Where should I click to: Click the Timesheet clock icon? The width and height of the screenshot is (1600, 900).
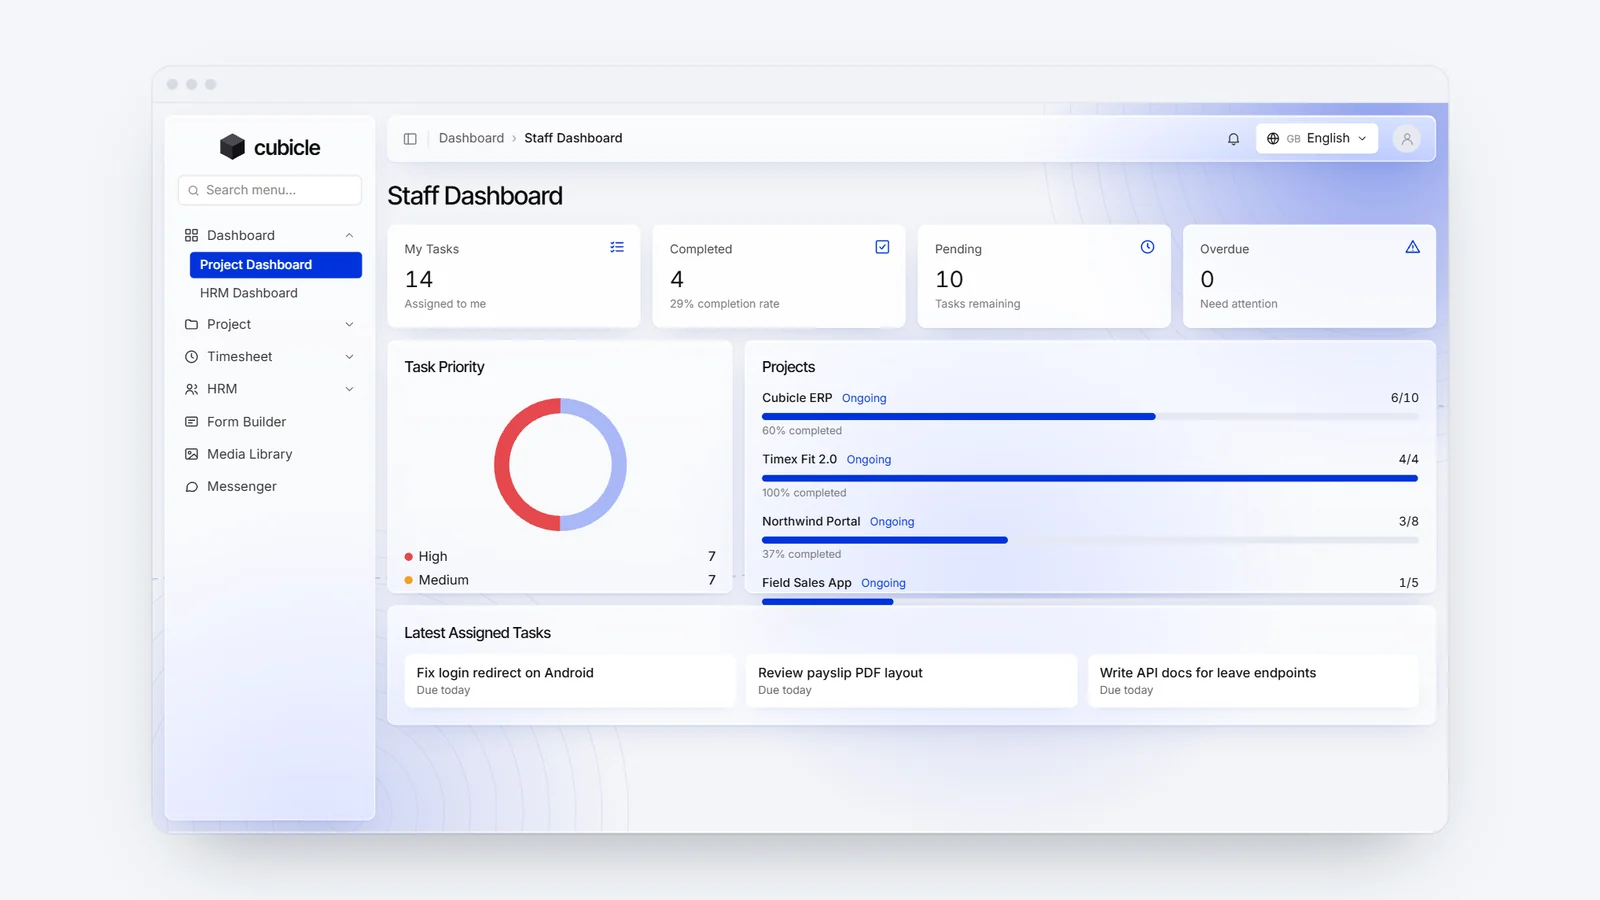(191, 357)
